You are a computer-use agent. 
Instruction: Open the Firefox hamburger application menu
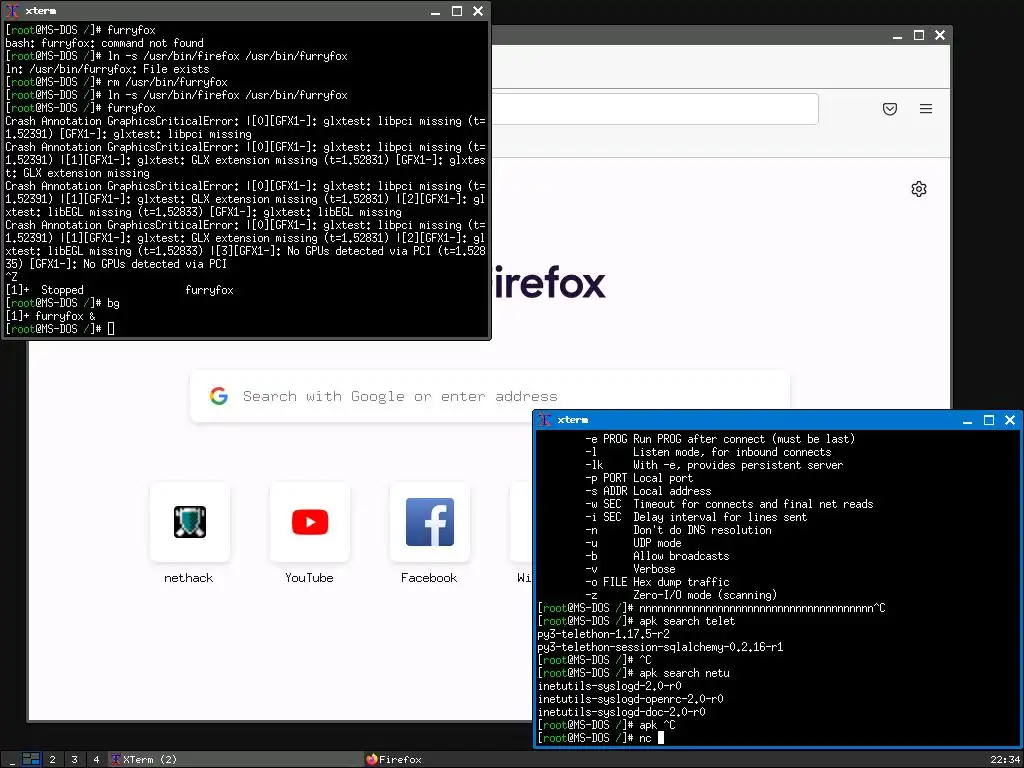[925, 109]
